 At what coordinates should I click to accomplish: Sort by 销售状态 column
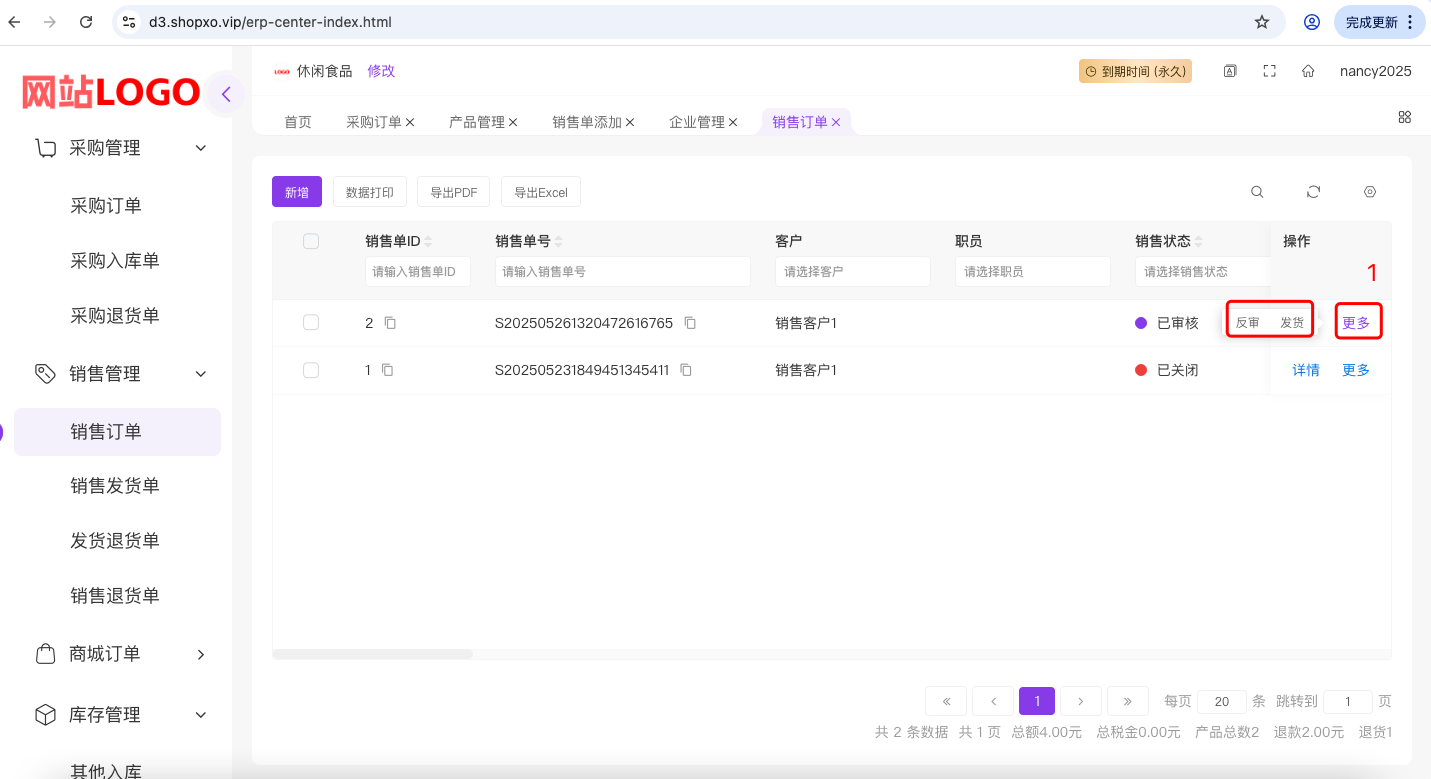pyautogui.click(x=1199, y=241)
